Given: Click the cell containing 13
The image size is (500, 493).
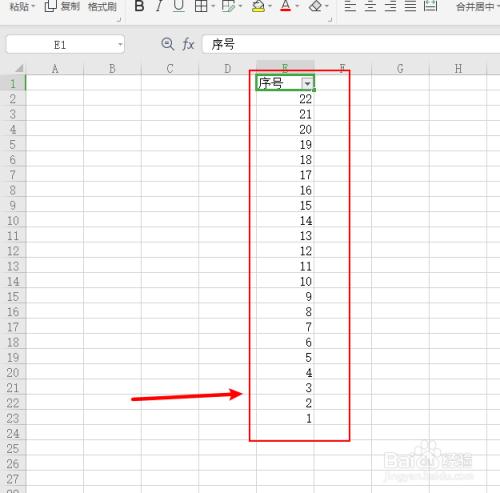Looking at the screenshot, I should (x=285, y=236).
